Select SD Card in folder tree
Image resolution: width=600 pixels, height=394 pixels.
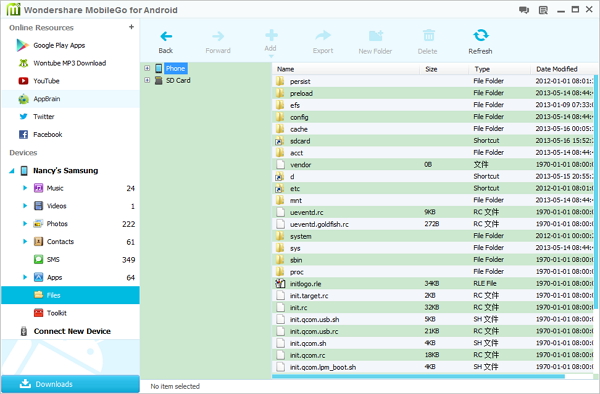pos(178,80)
